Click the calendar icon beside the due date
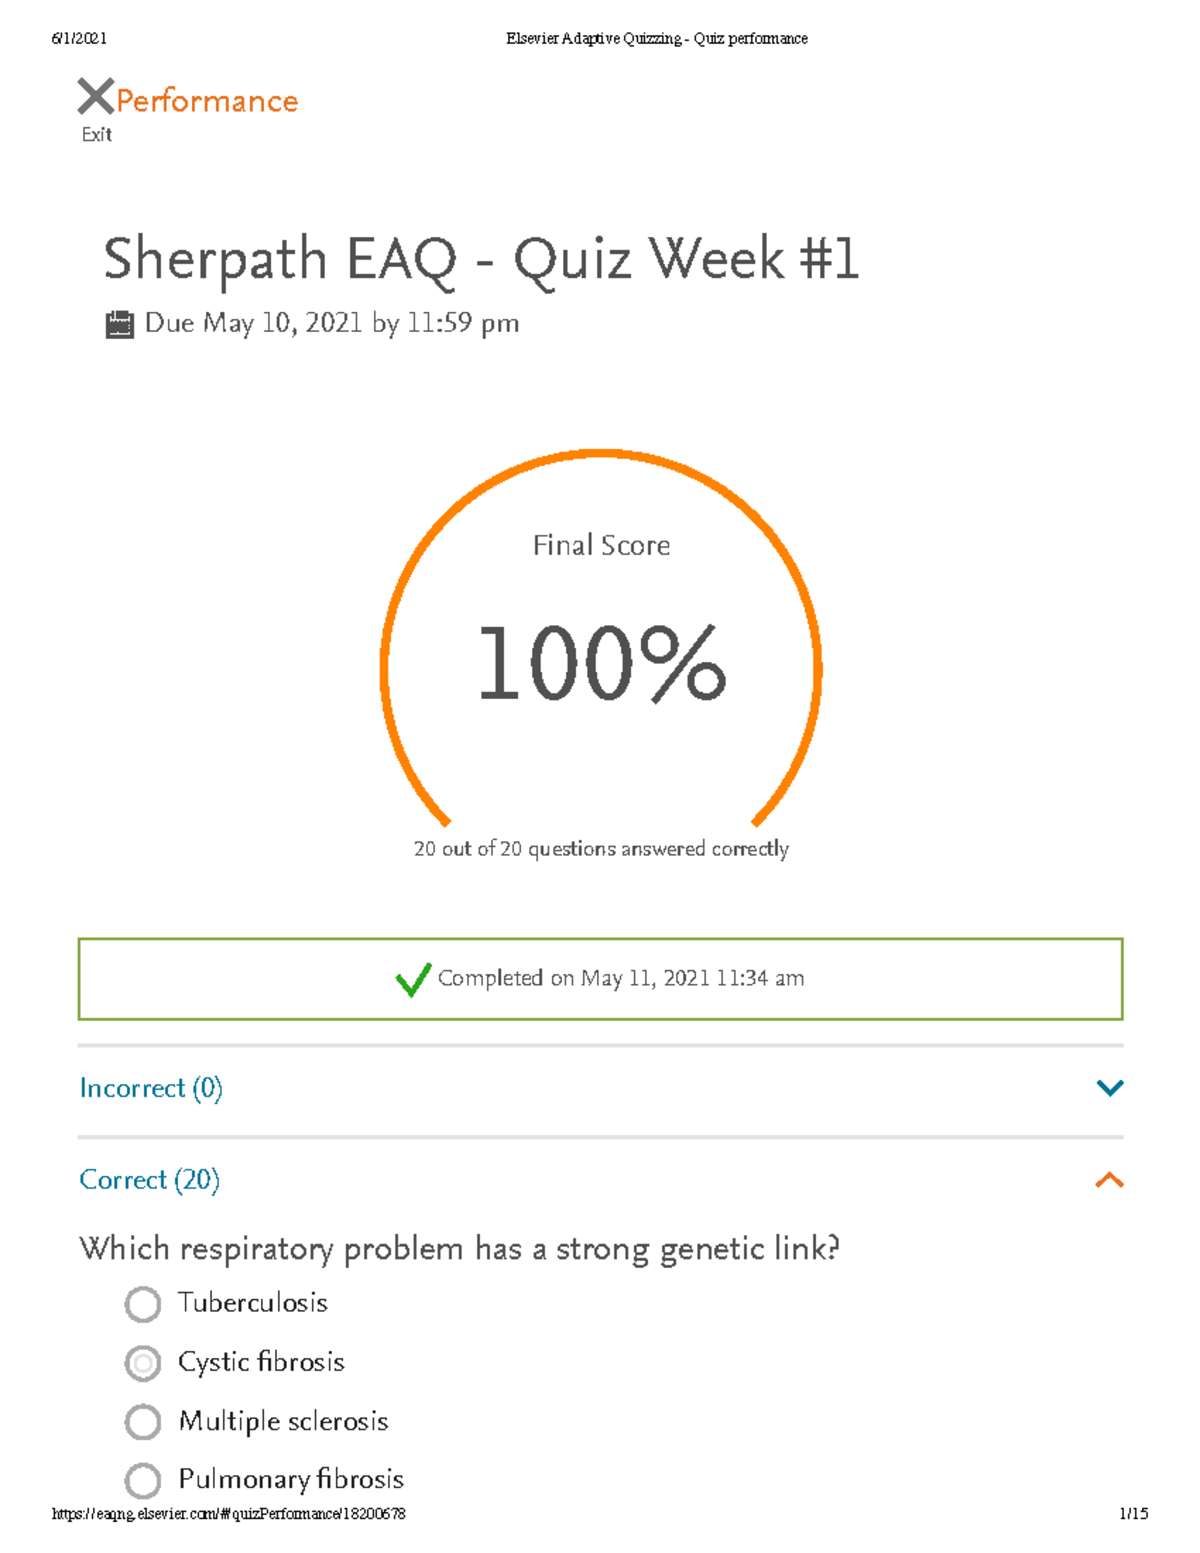Image resolution: width=1200 pixels, height=1553 pixels. click(121, 322)
